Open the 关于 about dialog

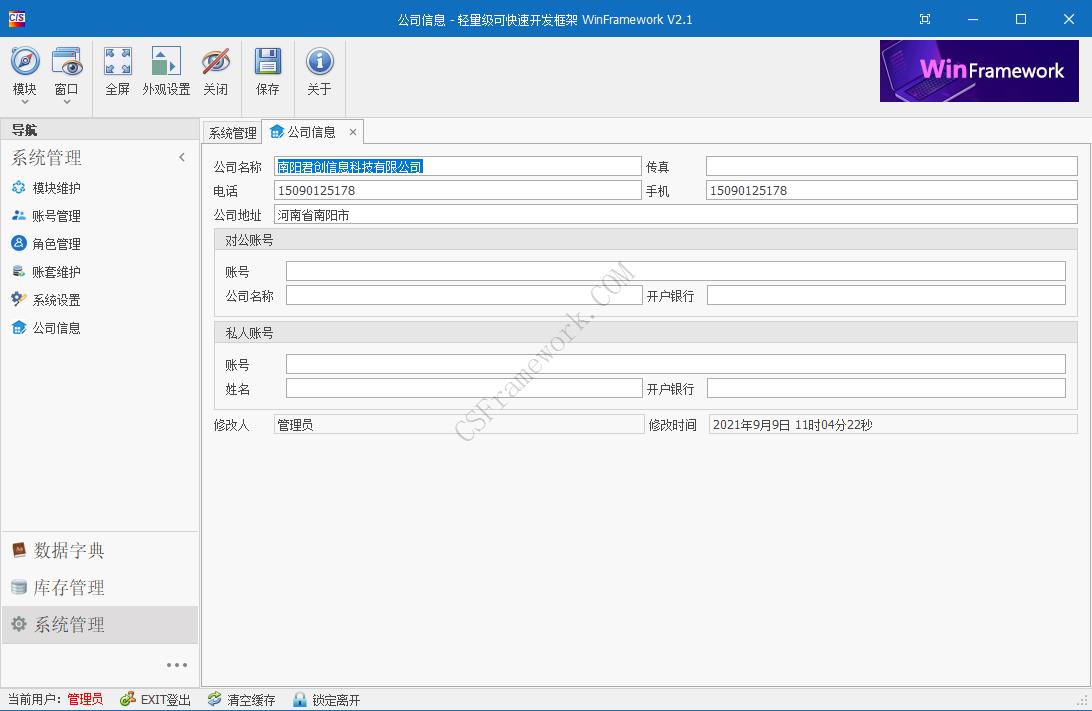(x=318, y=70)
